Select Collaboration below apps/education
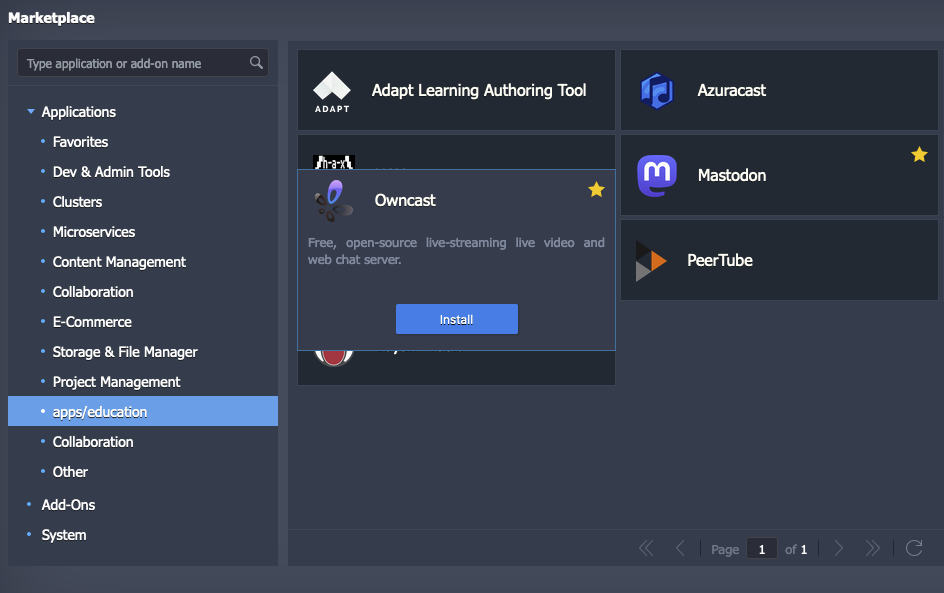The image size is (944, 593). click(93, 442)
